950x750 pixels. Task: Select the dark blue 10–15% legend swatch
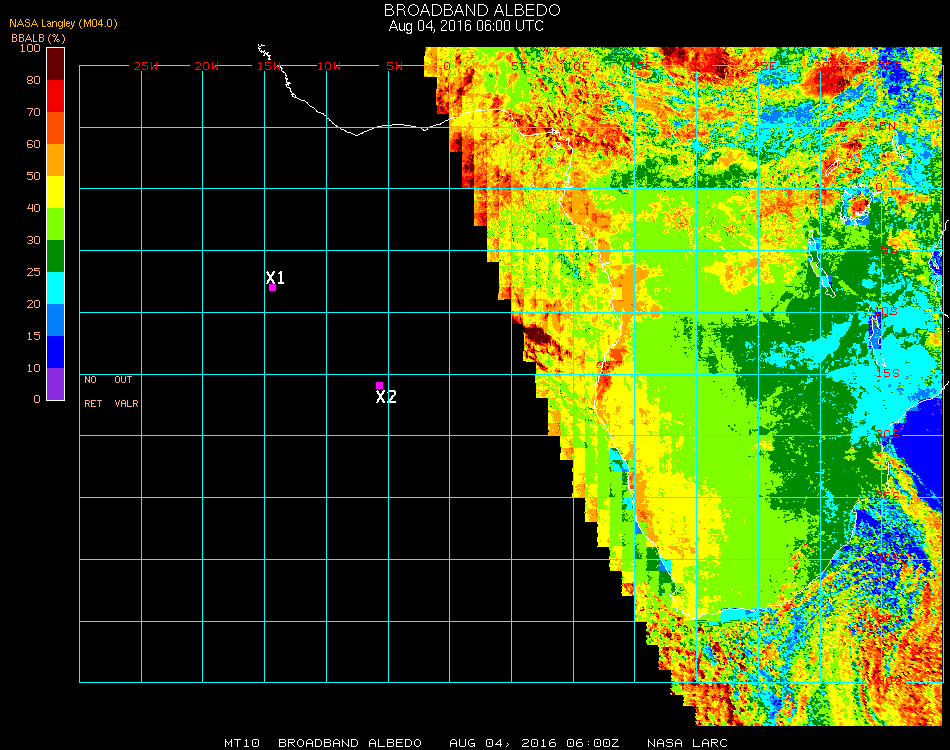pyautogui.click(x=55, y=352)
